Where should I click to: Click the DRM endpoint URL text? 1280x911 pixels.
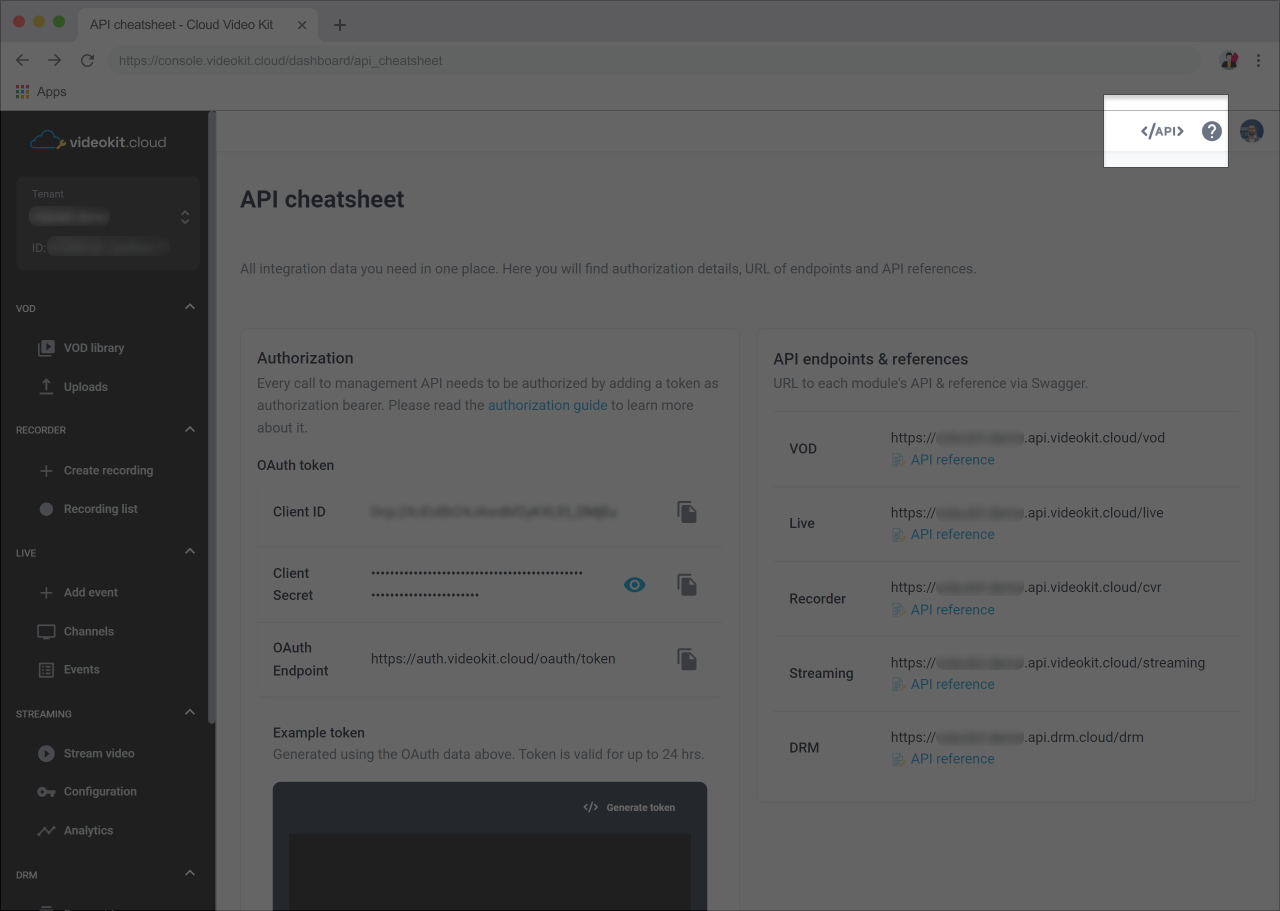point(1017,737)
